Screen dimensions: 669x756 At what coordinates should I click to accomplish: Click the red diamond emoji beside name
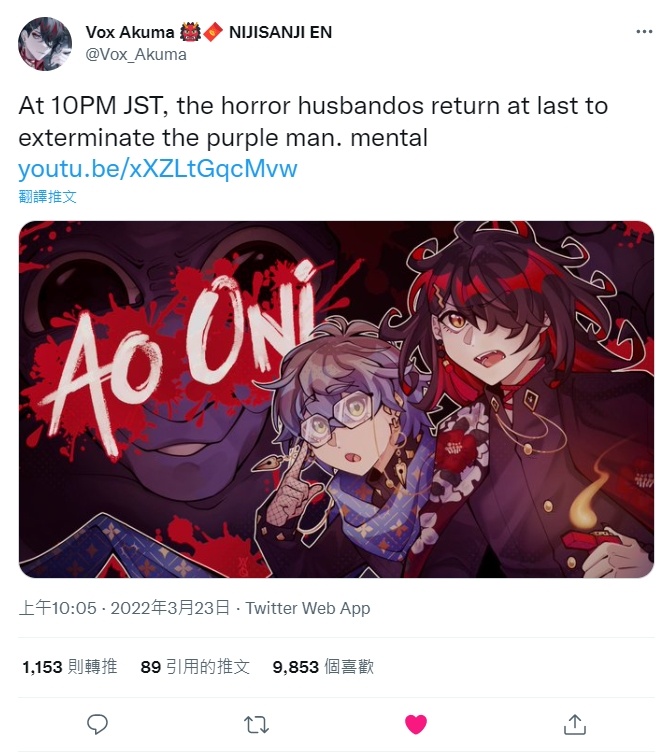(213, 32)
